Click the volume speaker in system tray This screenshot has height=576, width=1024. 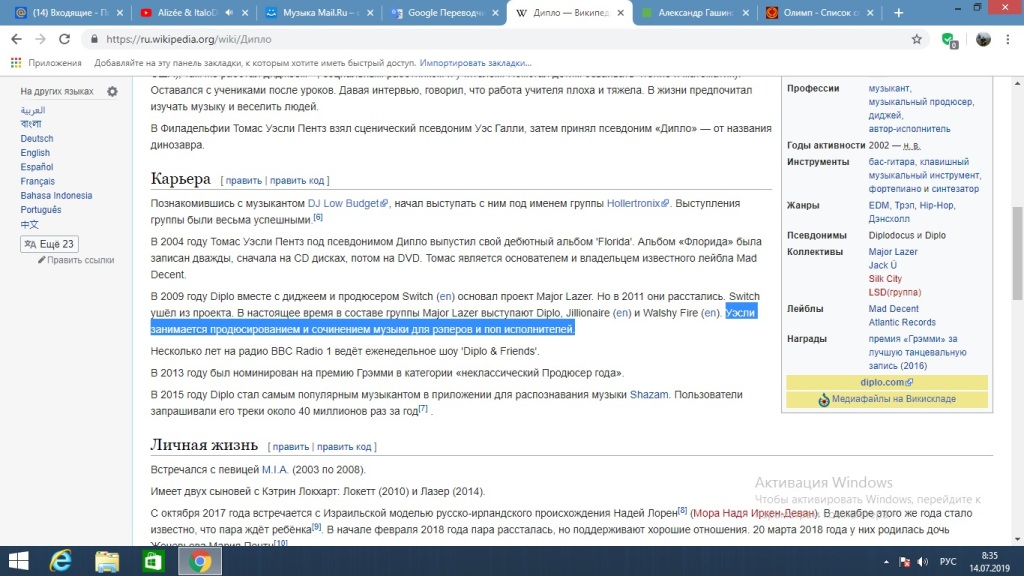922,562
